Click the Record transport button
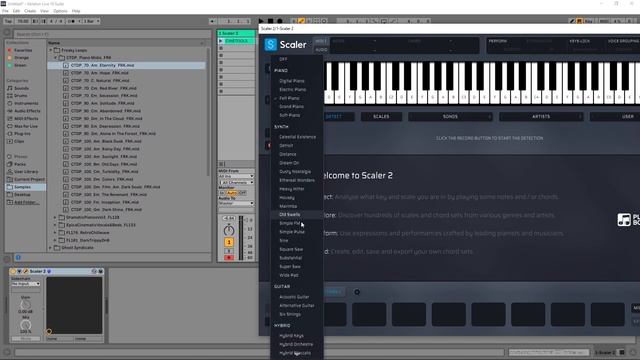Screen dimensions: 640x360 pyautogui.click(x=280, y=21)
